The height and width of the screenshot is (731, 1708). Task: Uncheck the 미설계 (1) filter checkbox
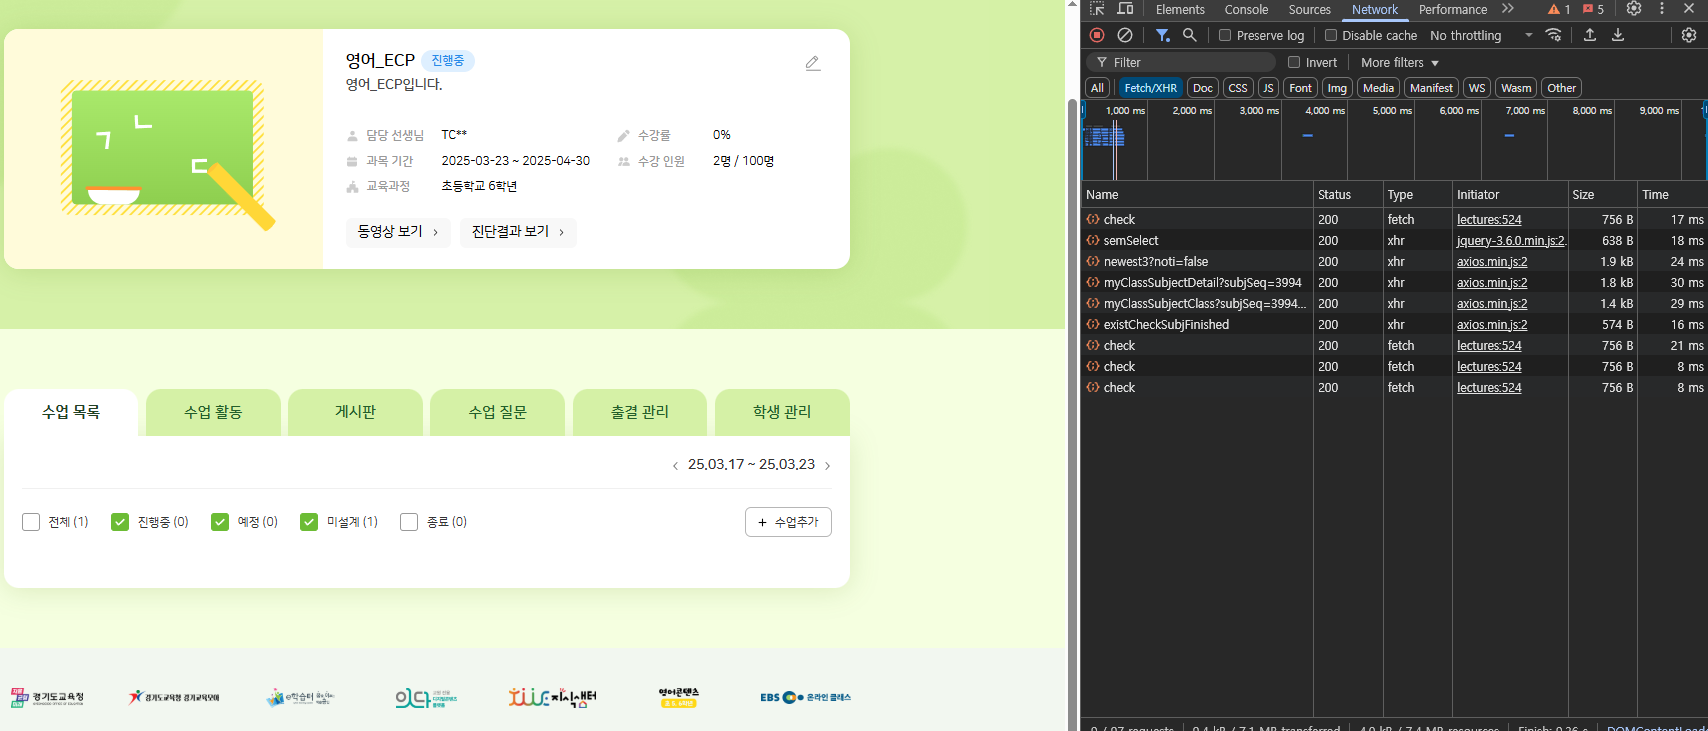click(x=309, y=522)
